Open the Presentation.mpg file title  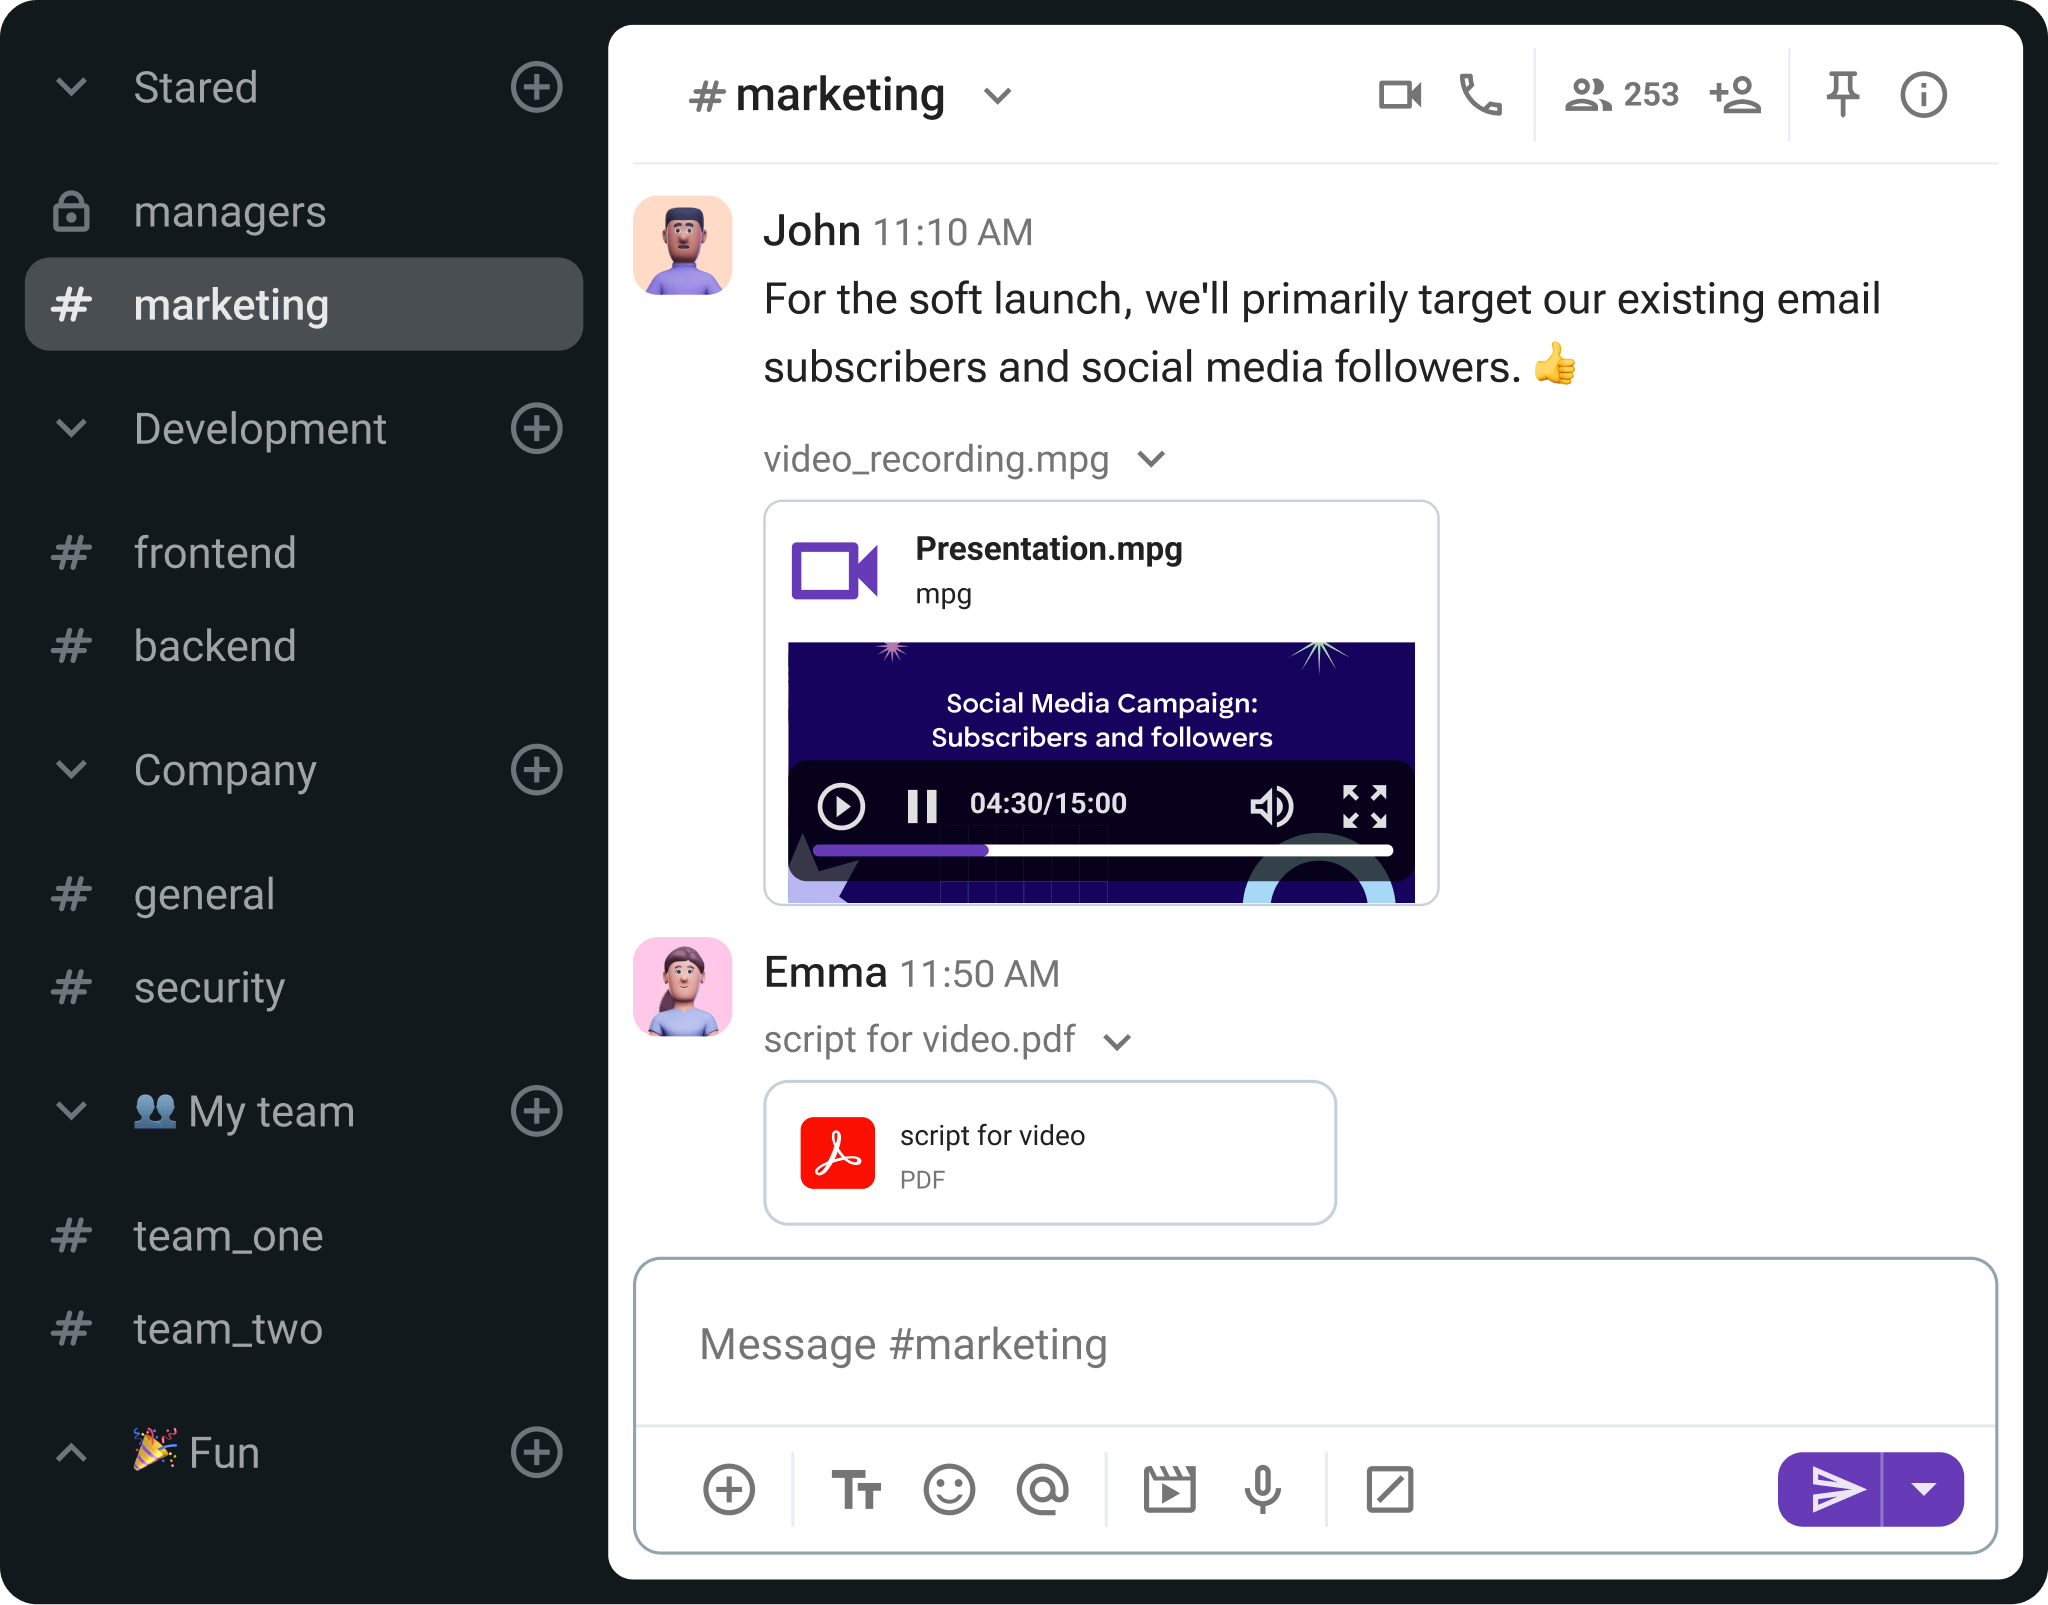click(x=1049, y=548)
